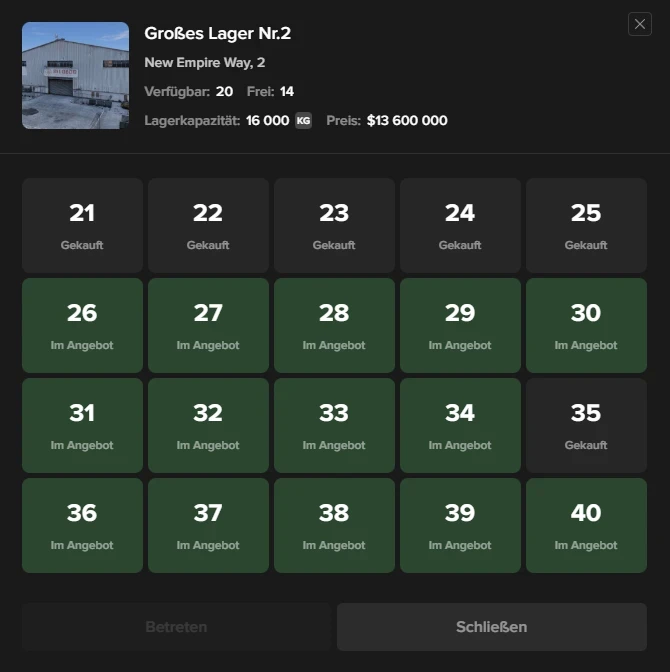Viewport: 670px width, 672px height.
Task: Select storage unit 34 Im Angebot
Action: pyautogui.click(x=460, y=426)
